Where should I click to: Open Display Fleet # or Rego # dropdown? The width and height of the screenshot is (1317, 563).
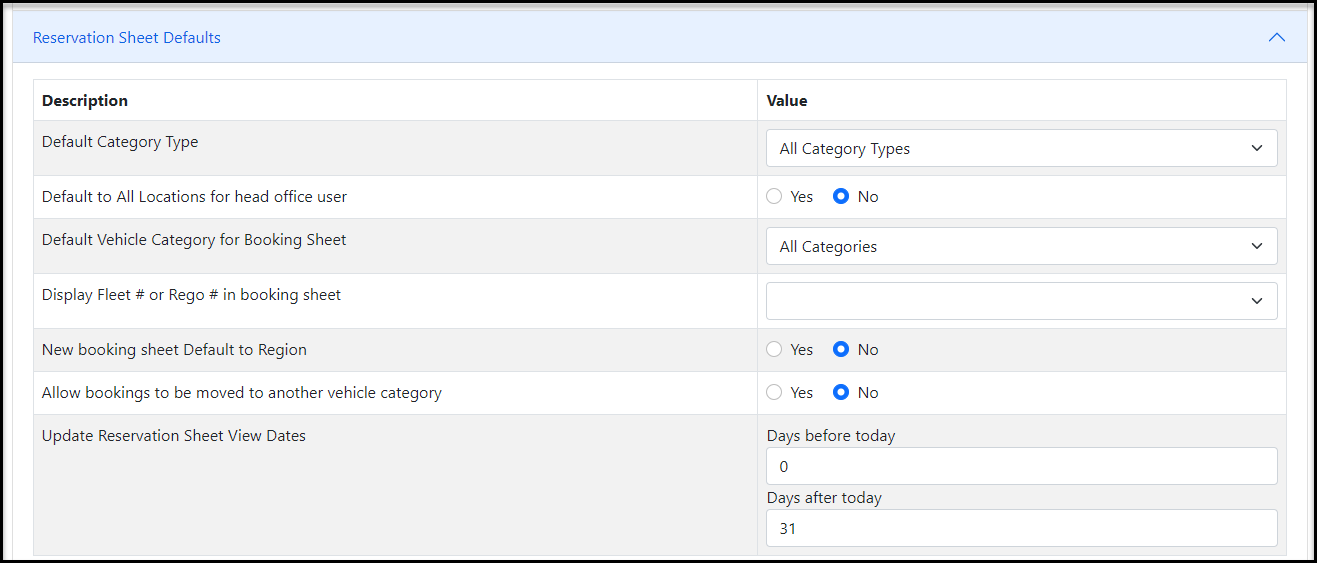coord(1022,301)
